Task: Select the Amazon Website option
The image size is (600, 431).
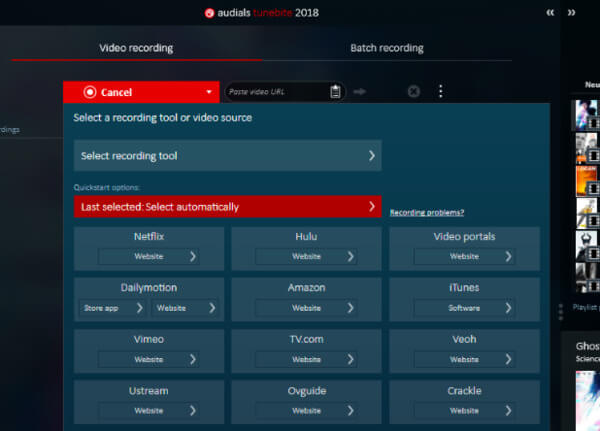Action: point(307,308)
